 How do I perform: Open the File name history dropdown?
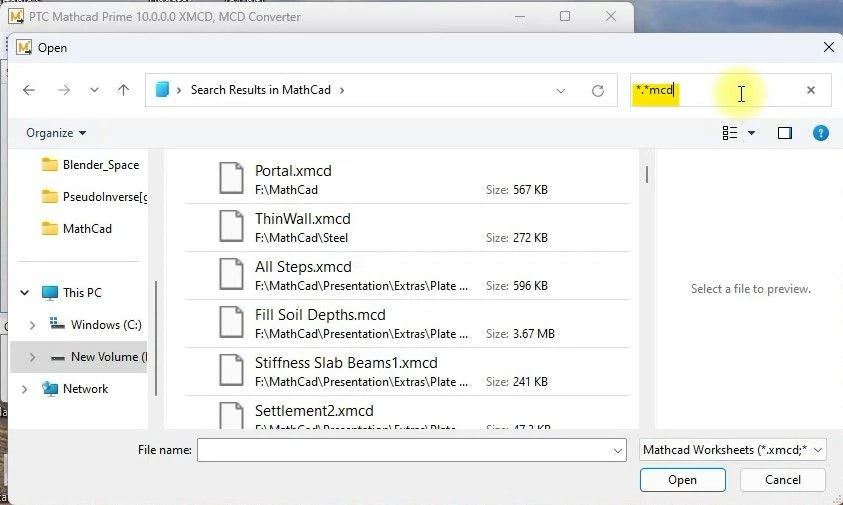click(x=618, y=451)
